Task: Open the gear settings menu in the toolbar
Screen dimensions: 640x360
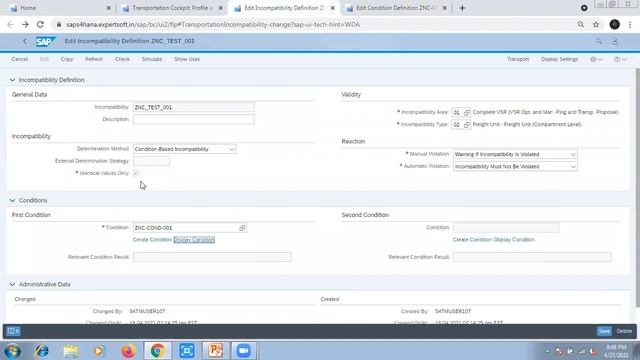Action: point(596,59)
